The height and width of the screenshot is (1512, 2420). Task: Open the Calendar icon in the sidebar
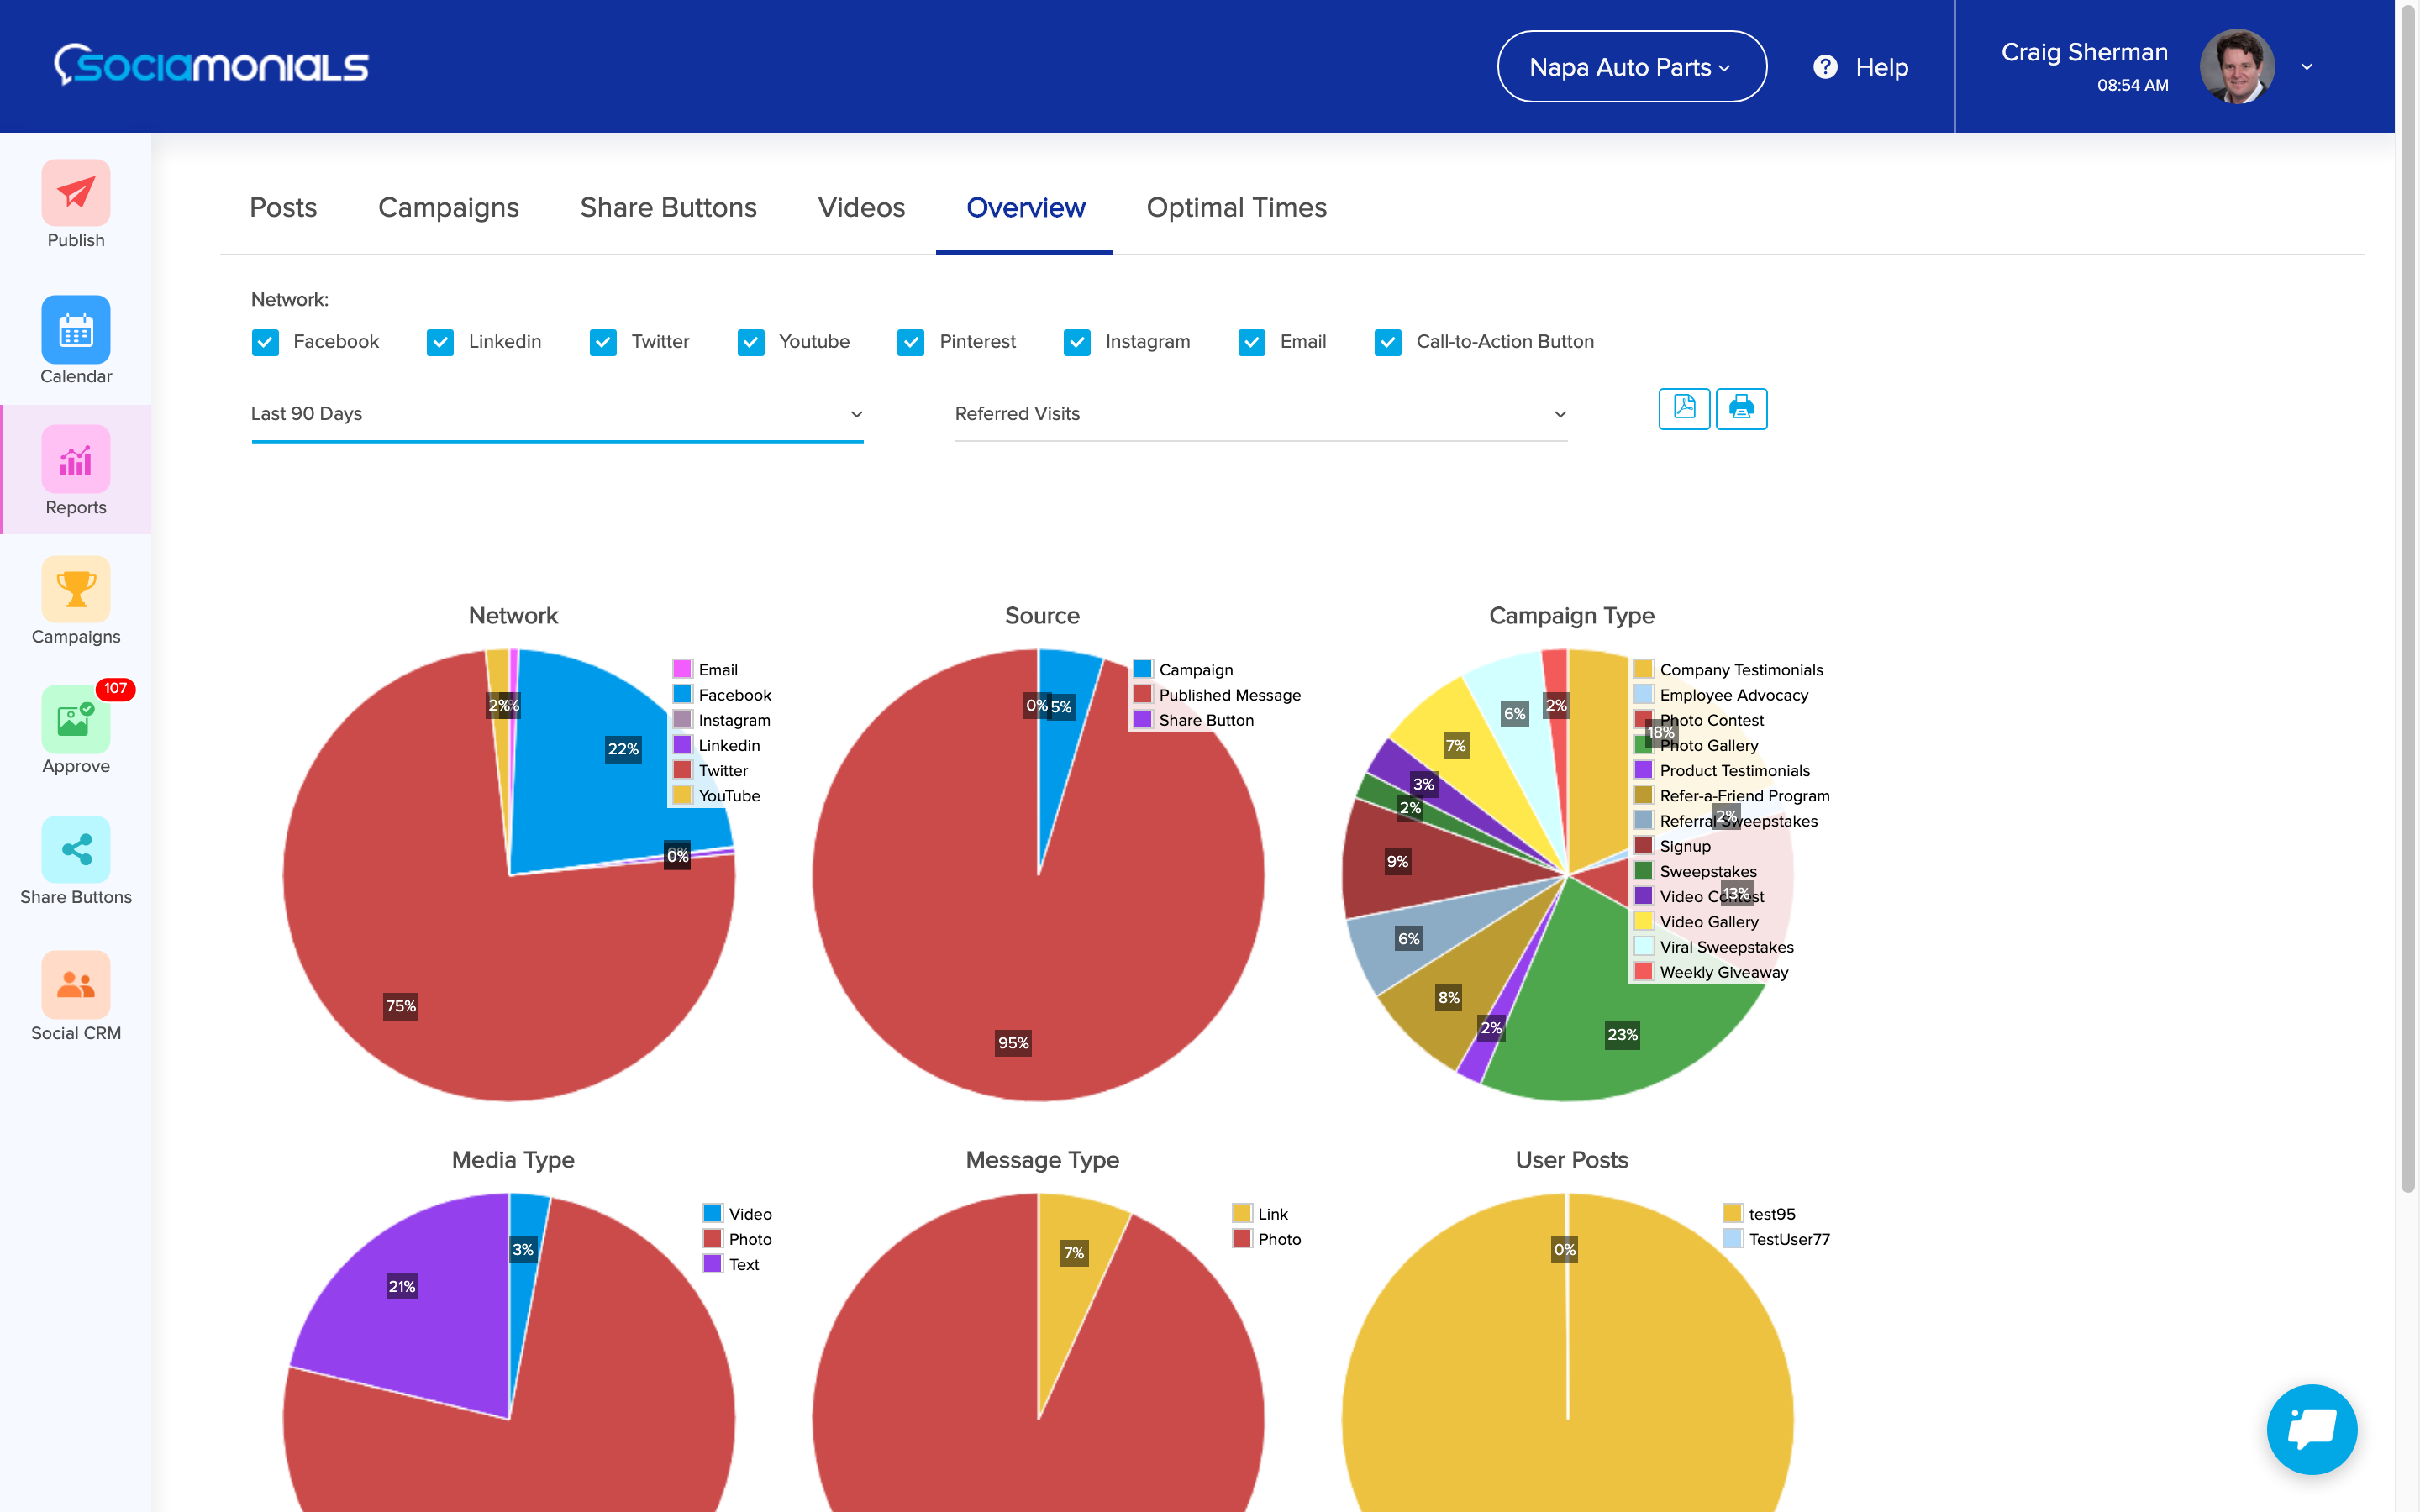click(x=76, y=329)
